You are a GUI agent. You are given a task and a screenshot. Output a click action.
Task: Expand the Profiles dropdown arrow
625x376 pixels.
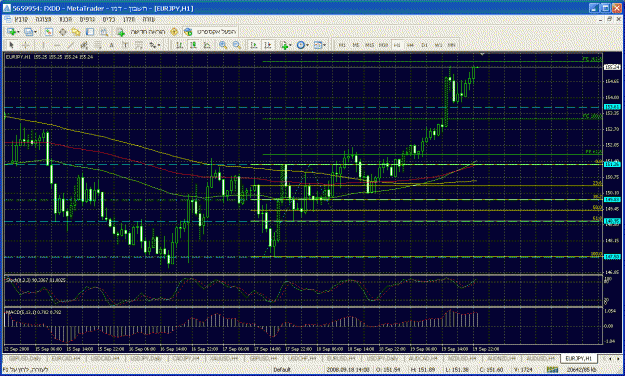click(x=35, y=31)
